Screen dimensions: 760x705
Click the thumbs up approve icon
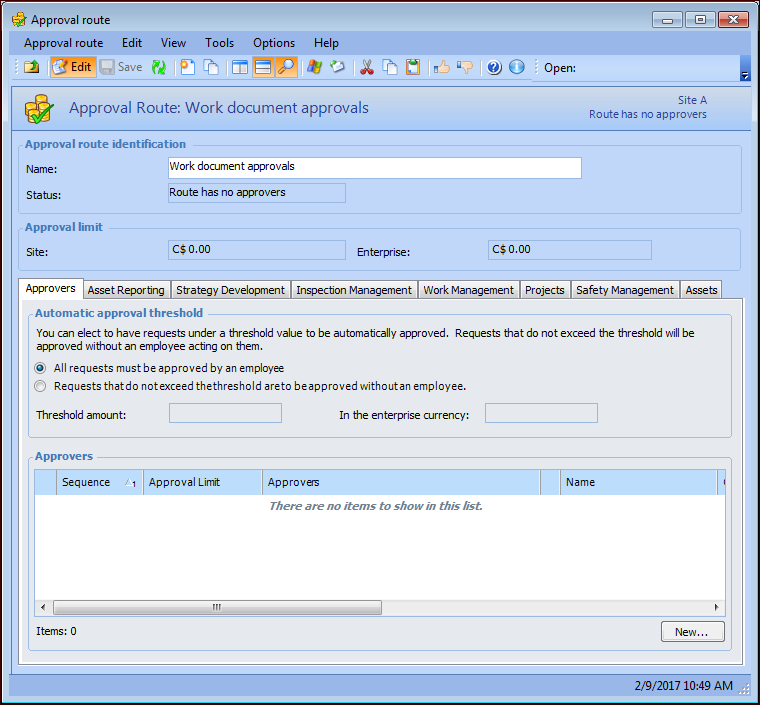[441, 67]
